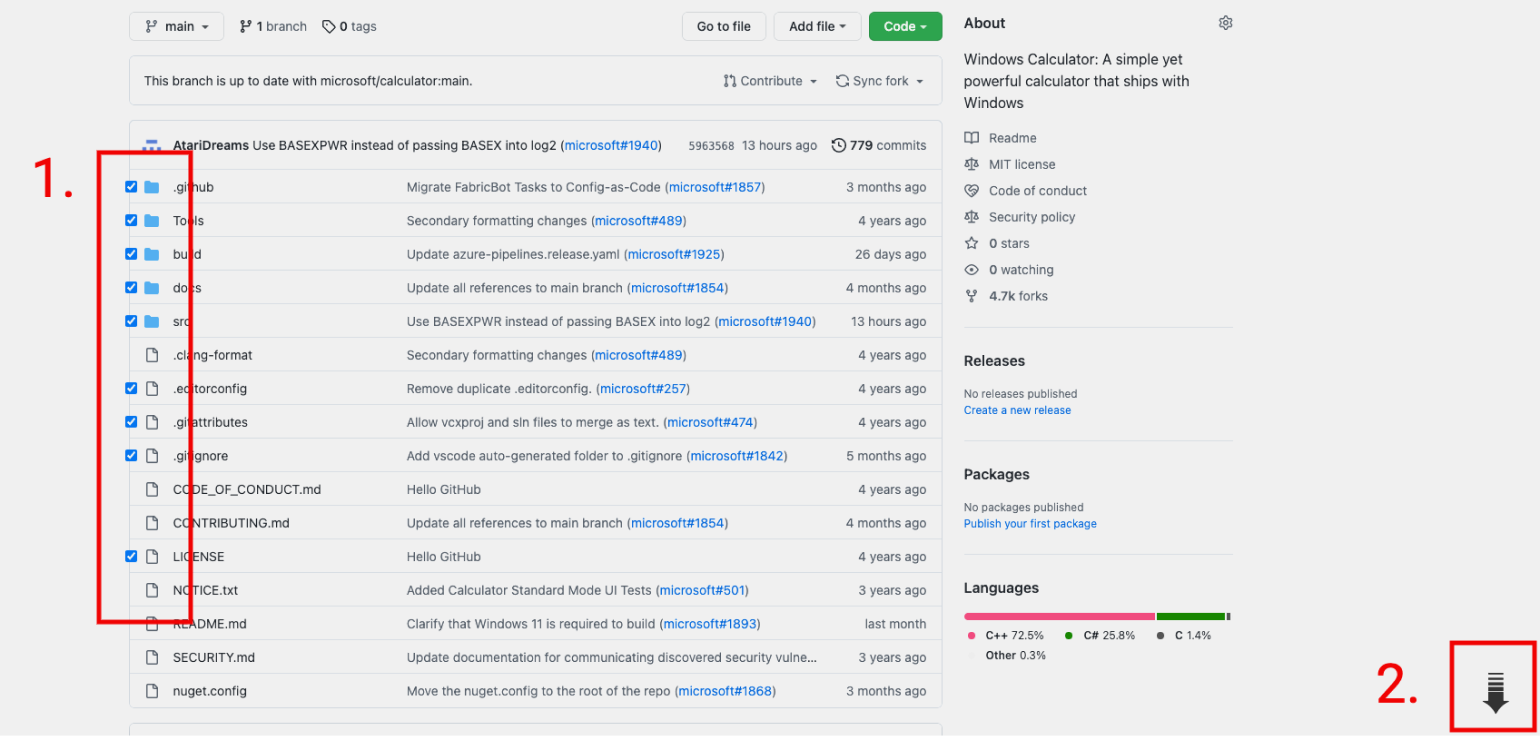
Task: Open commit hash 5963568
Action: coord(711,146)
